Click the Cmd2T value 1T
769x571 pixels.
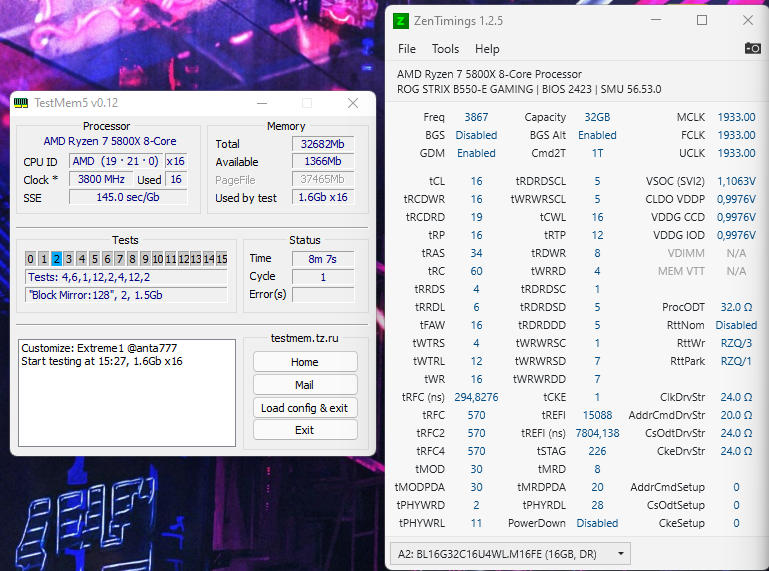tap(597, 153)
